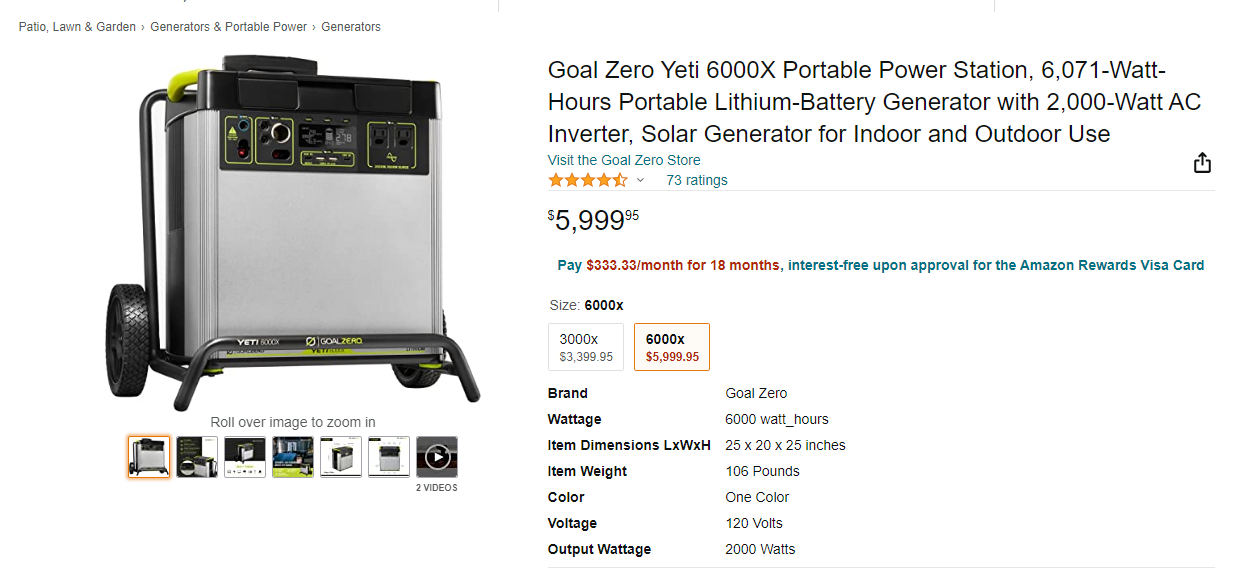Open fourth thumbnail with solar panel scene

coord(293,457)
